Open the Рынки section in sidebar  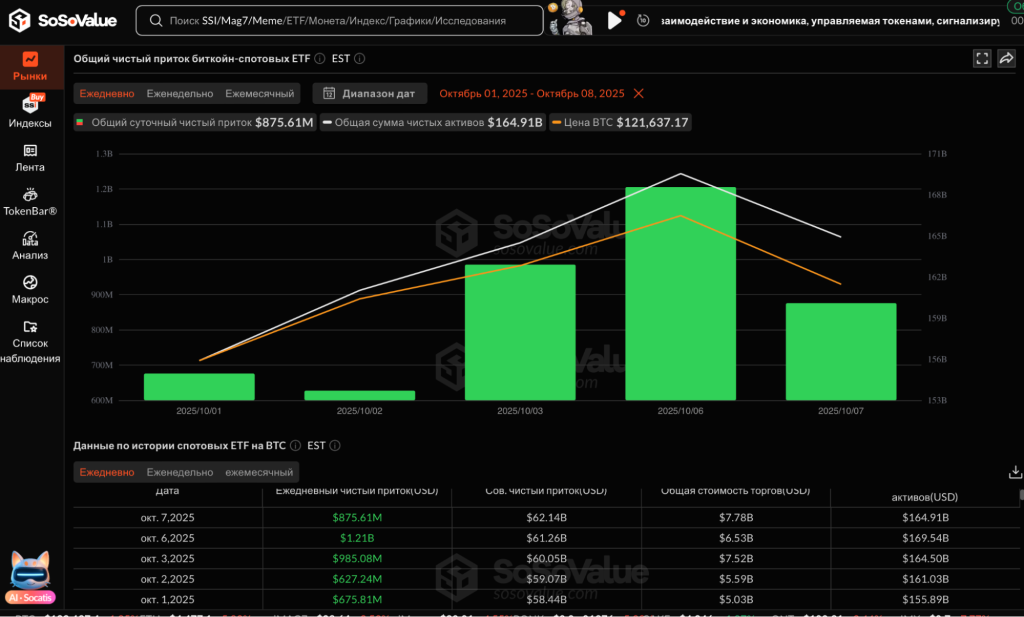pyautogui.click(x=30, y=66)
